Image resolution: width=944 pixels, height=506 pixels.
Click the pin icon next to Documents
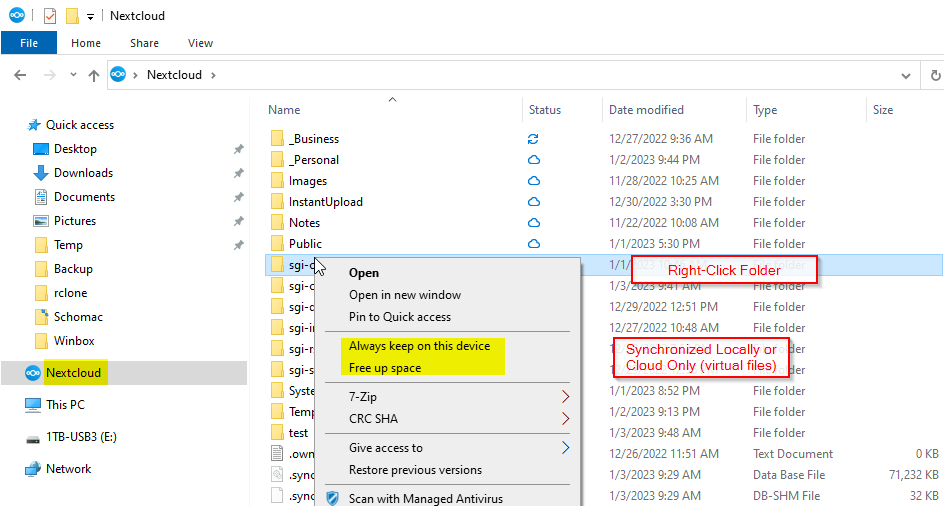pyautogui.click(x=238, y=197)
